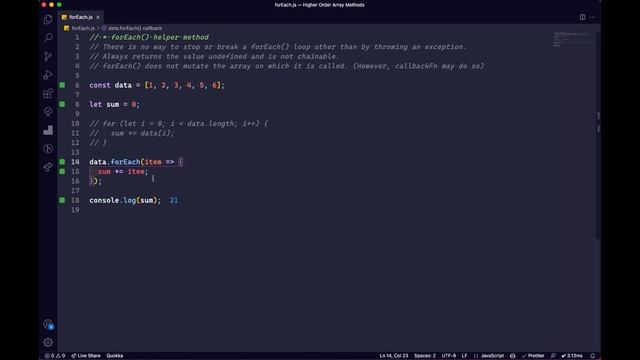This screenshot has height=360, width=640.
Task: Click the Prettier status bar item
Action: [x=533, y=356]
